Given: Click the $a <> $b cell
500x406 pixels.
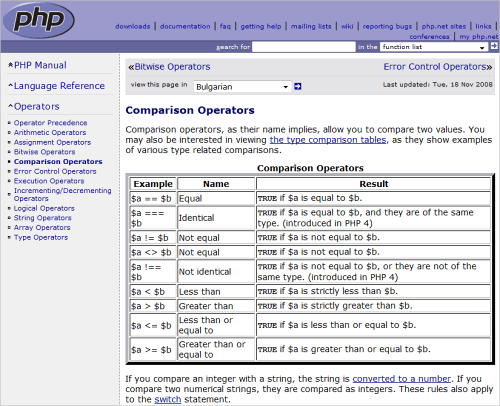Looking at the screenshot, I should pyautogui.click(x=153, y=252).
